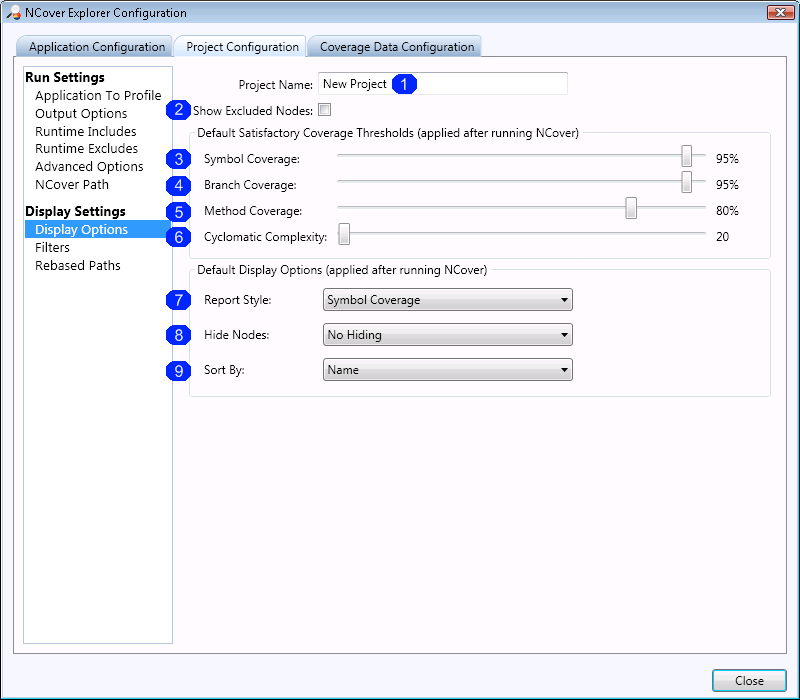Viewport: 800px width, 700px height.
Task: Click the Branch Coverage 95% value
Action: point(727,185)
